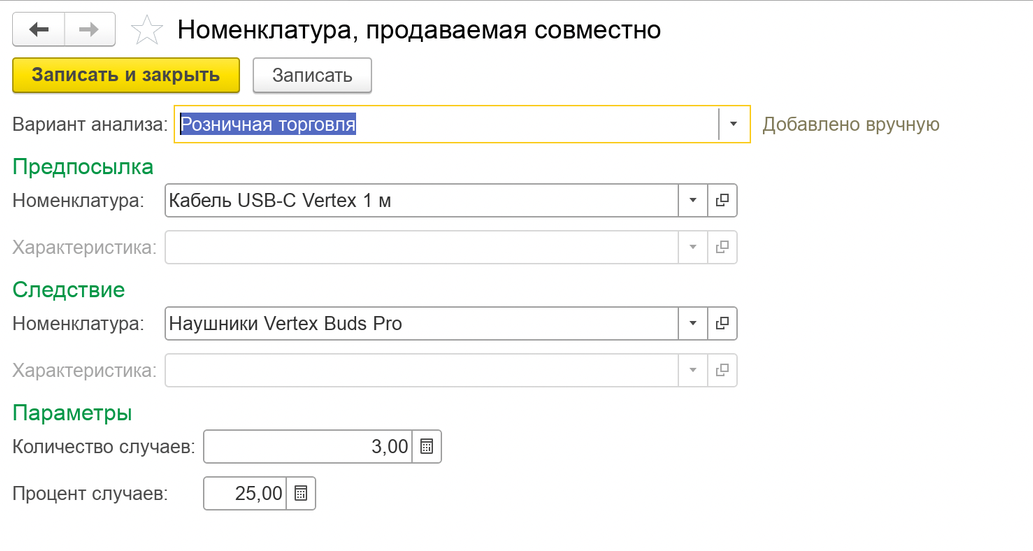Viewport: 1033px width, 551px height.
Task: Open calculator for 'Количество случаев'
Action: 427,447
